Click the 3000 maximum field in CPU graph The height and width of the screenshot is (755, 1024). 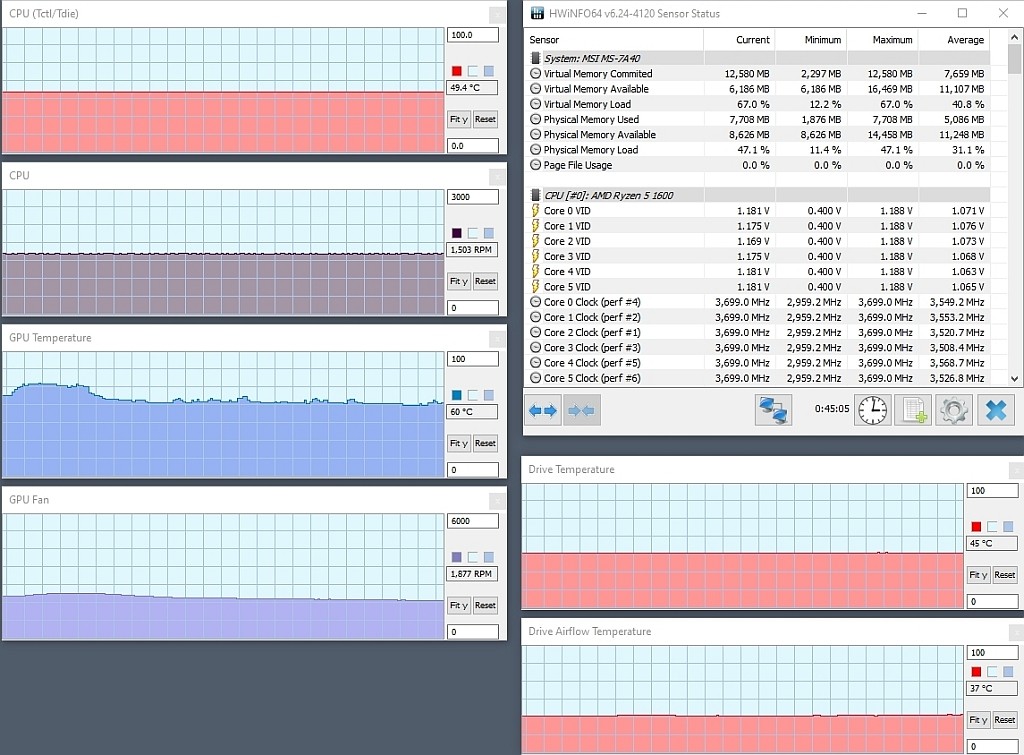pyautogui.click(x=473, y=197)
